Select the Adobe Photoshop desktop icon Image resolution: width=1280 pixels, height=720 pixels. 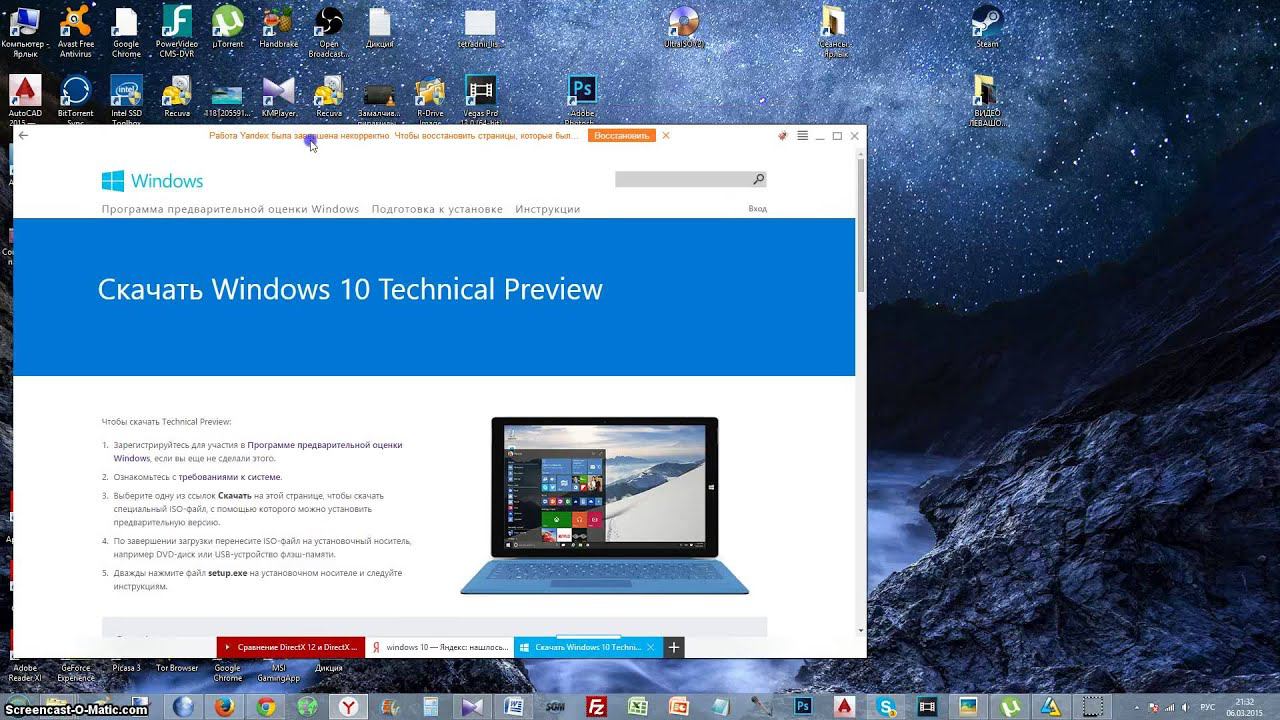582,98
